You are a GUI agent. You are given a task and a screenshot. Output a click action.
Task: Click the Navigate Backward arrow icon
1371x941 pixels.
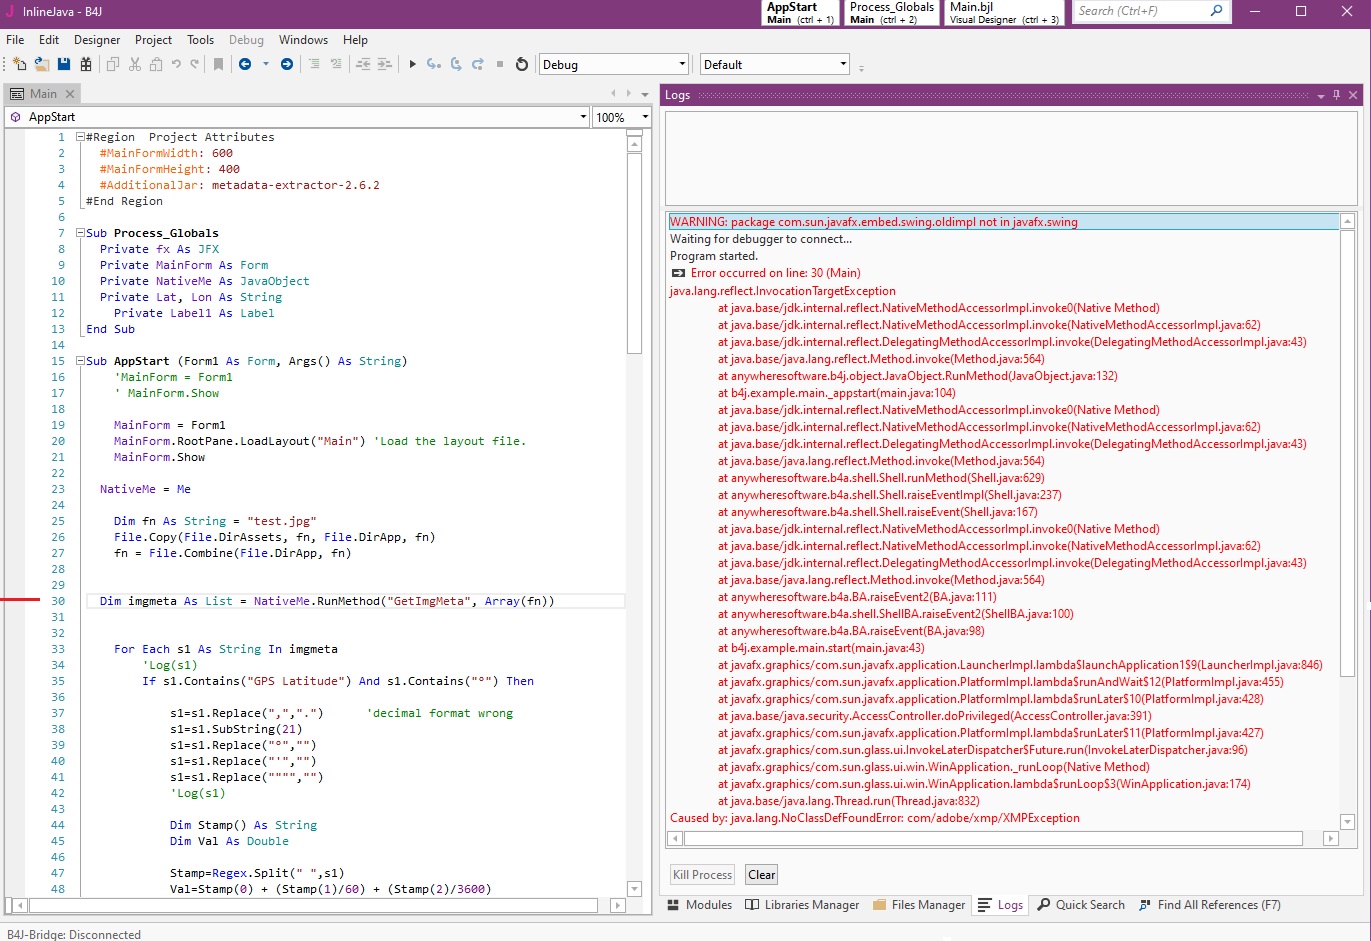click(x=245, y=64)
